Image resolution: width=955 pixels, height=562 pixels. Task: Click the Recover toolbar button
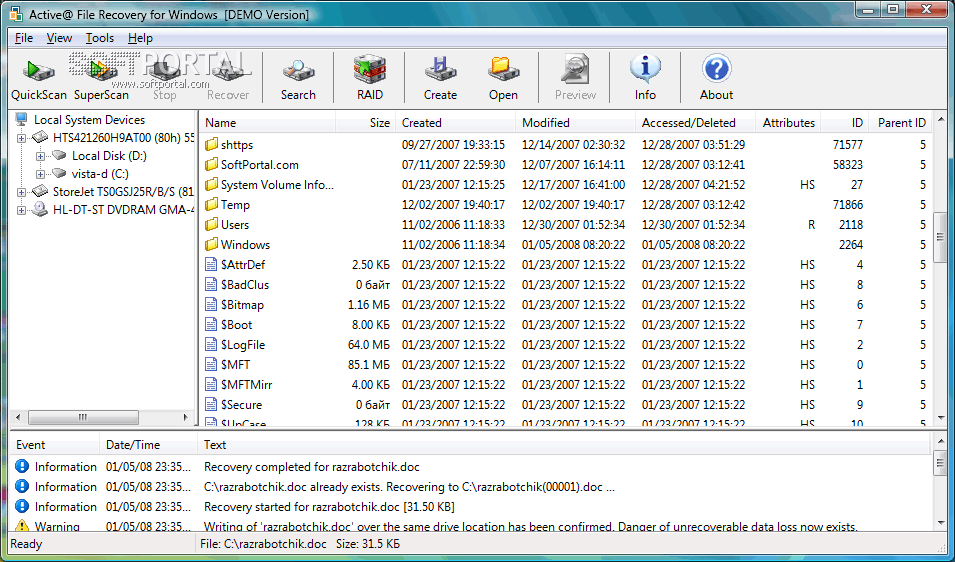tap(228, 78)
